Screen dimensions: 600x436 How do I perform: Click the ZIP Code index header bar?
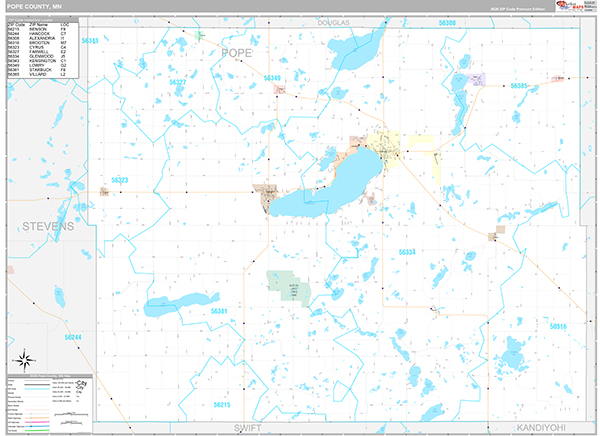[x=43, y=20]
